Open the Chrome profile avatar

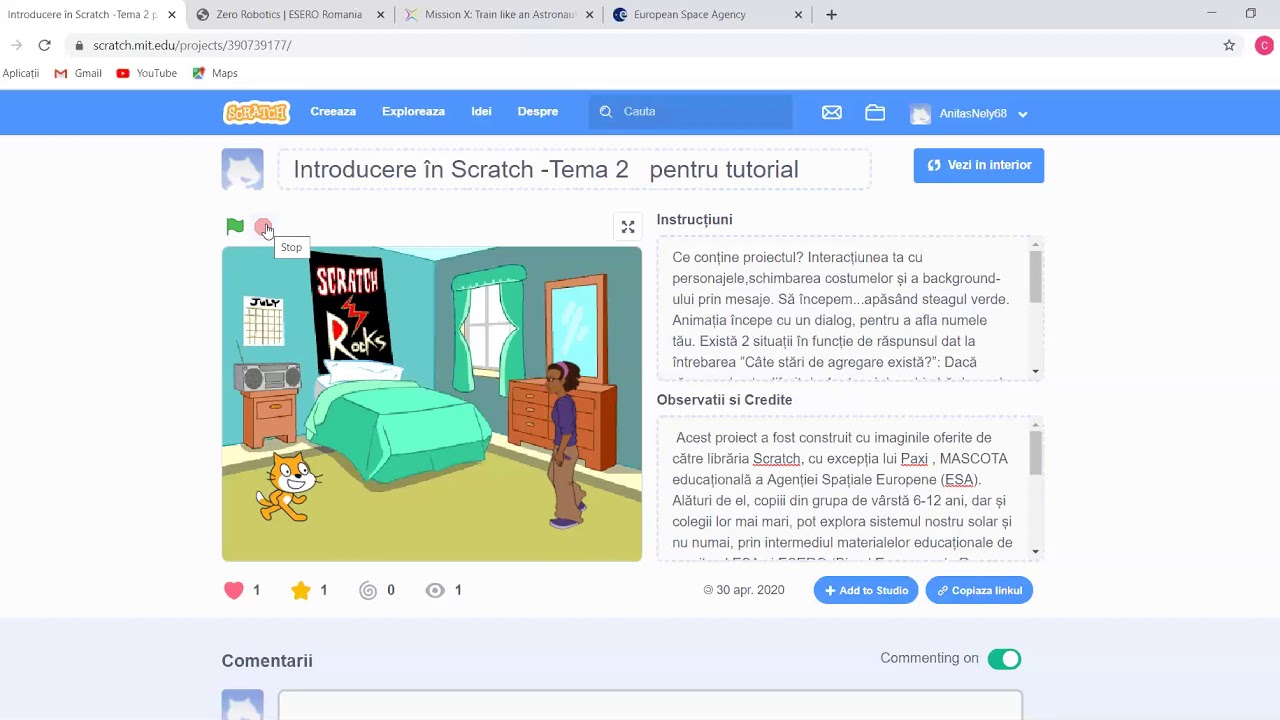(1264, 45)
